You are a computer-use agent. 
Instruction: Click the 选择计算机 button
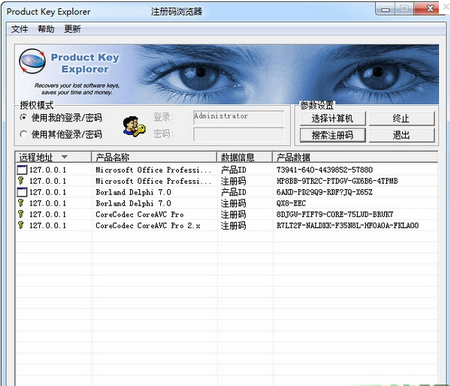pos(333,118)
